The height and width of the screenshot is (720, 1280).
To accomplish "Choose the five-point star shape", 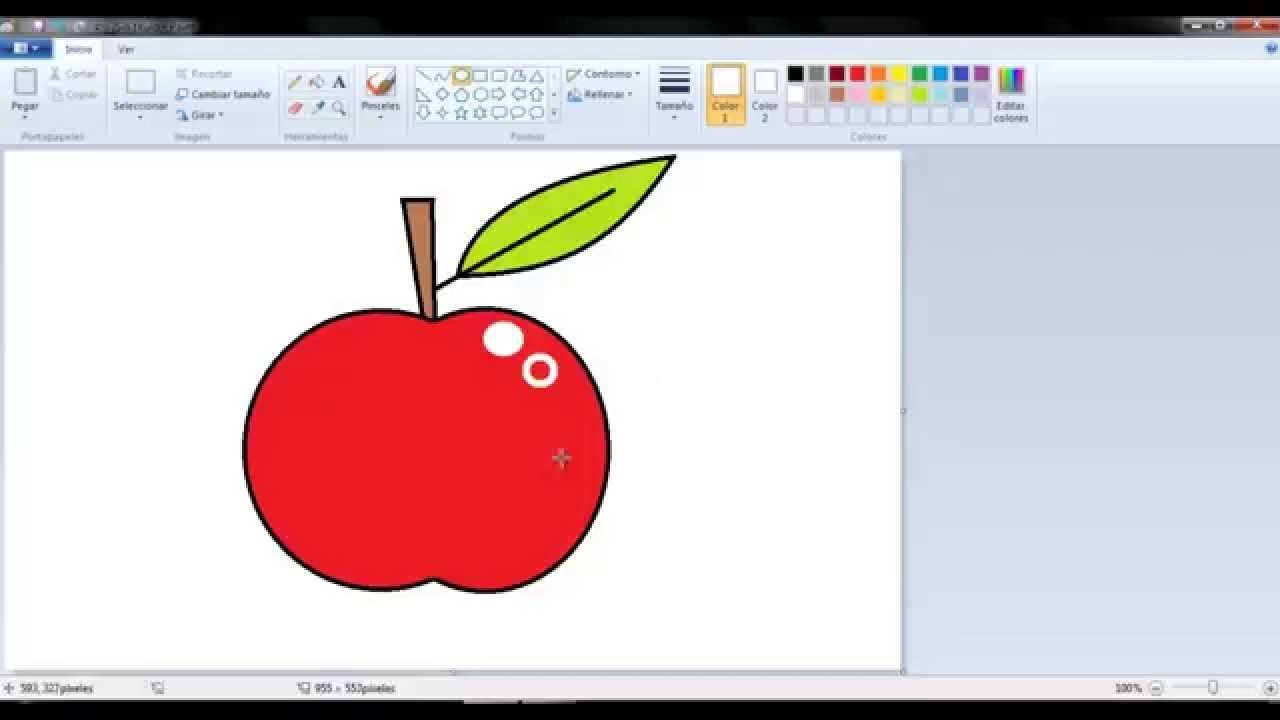I will (x=461, y=113).
